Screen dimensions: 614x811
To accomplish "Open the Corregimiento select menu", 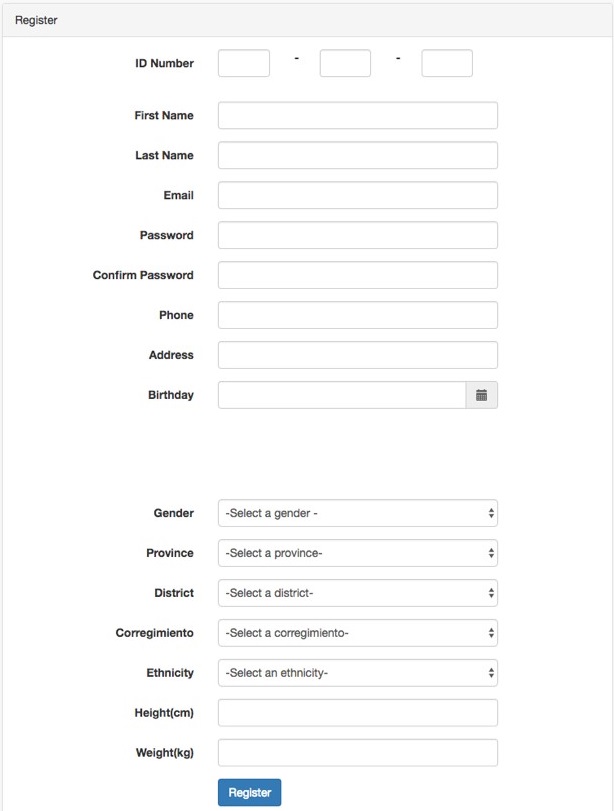I will 358,633.
